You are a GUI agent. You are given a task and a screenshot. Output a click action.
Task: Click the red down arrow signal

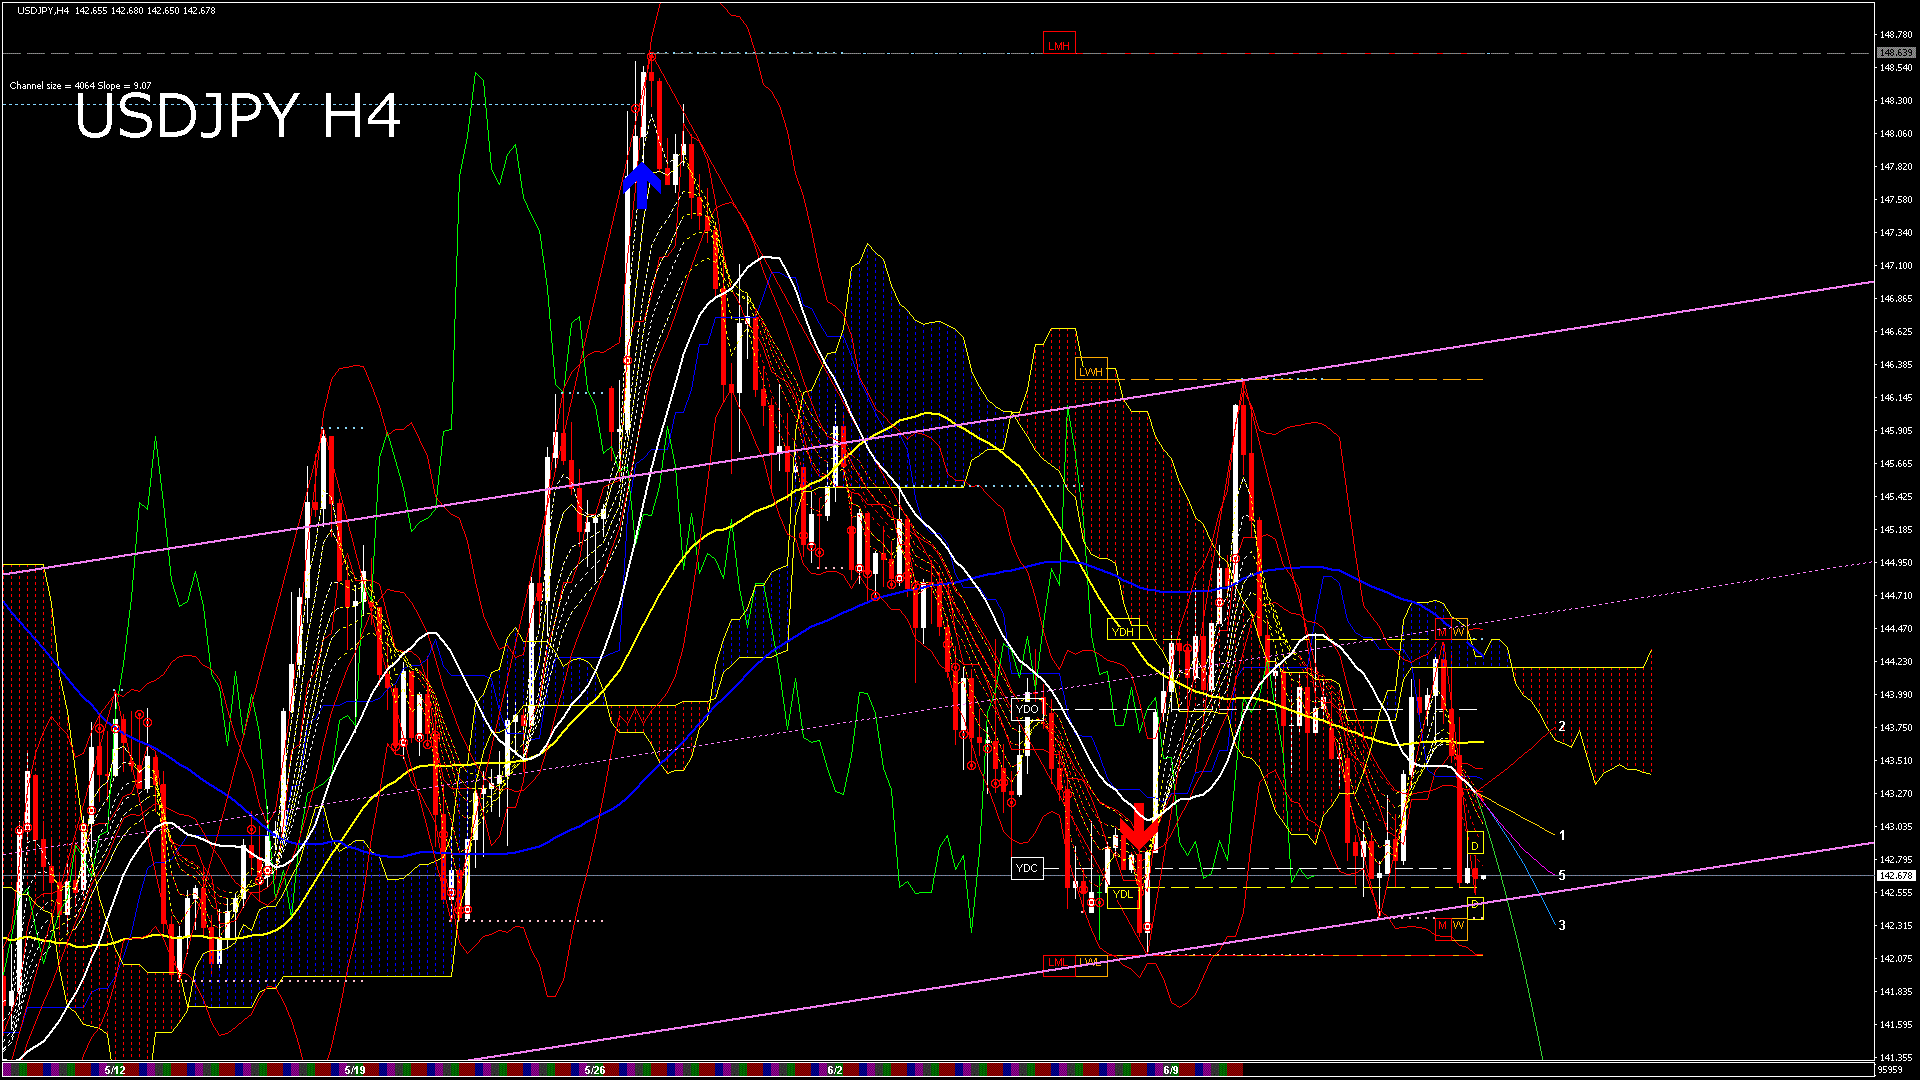pos(1138,830)
